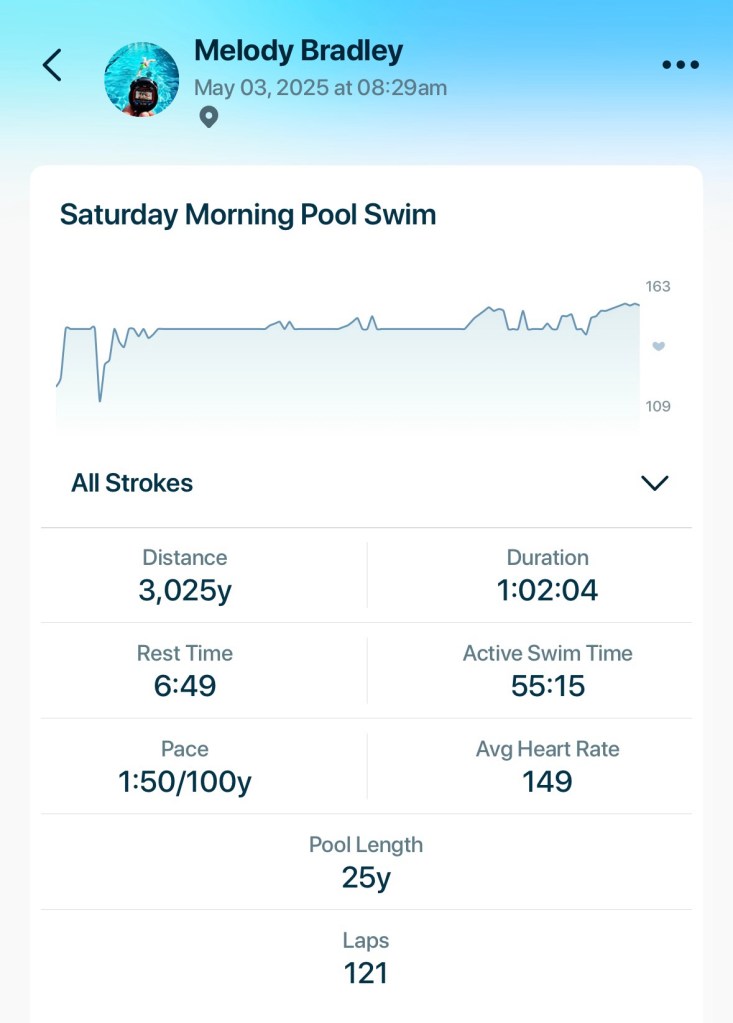Tap the Laps 121 row
This screenshot has height=1023, width=733.
tap(366, 957)
